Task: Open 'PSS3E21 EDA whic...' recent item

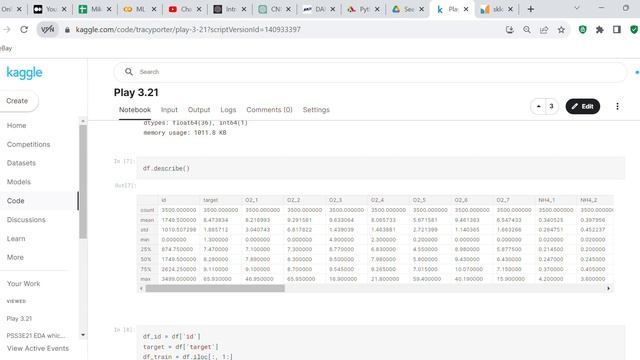Action: (36, 336)
